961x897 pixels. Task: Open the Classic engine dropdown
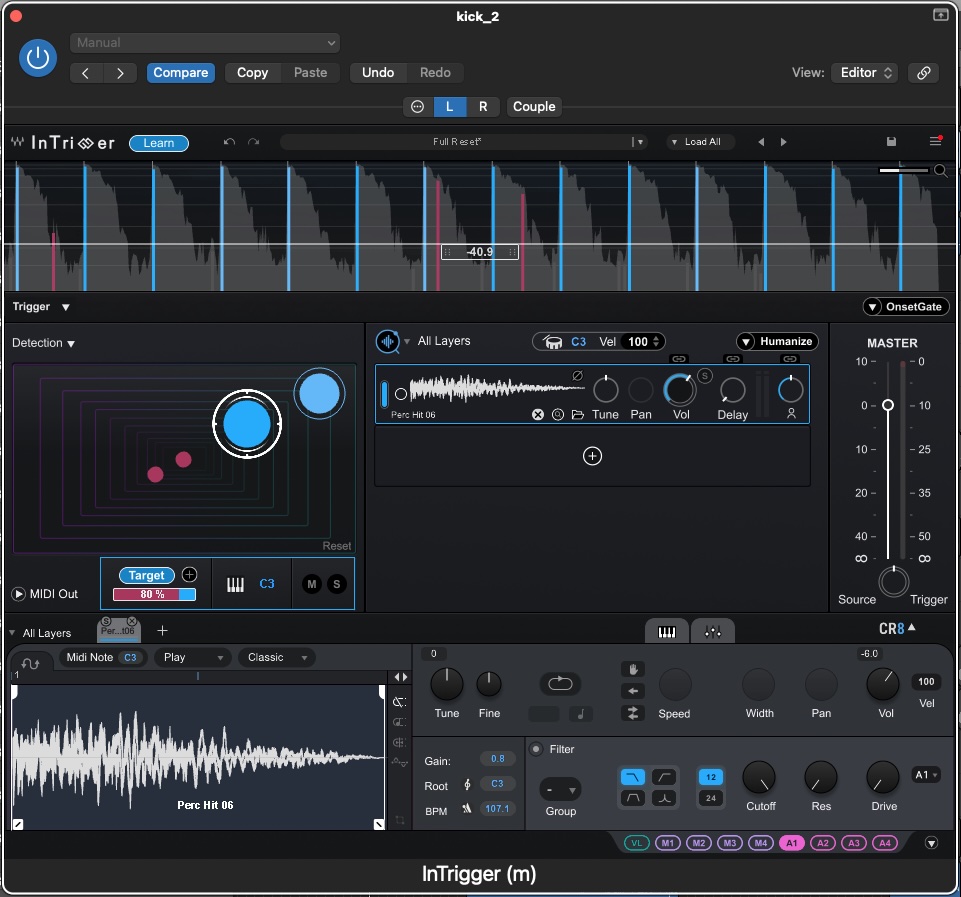pos(277,657)
